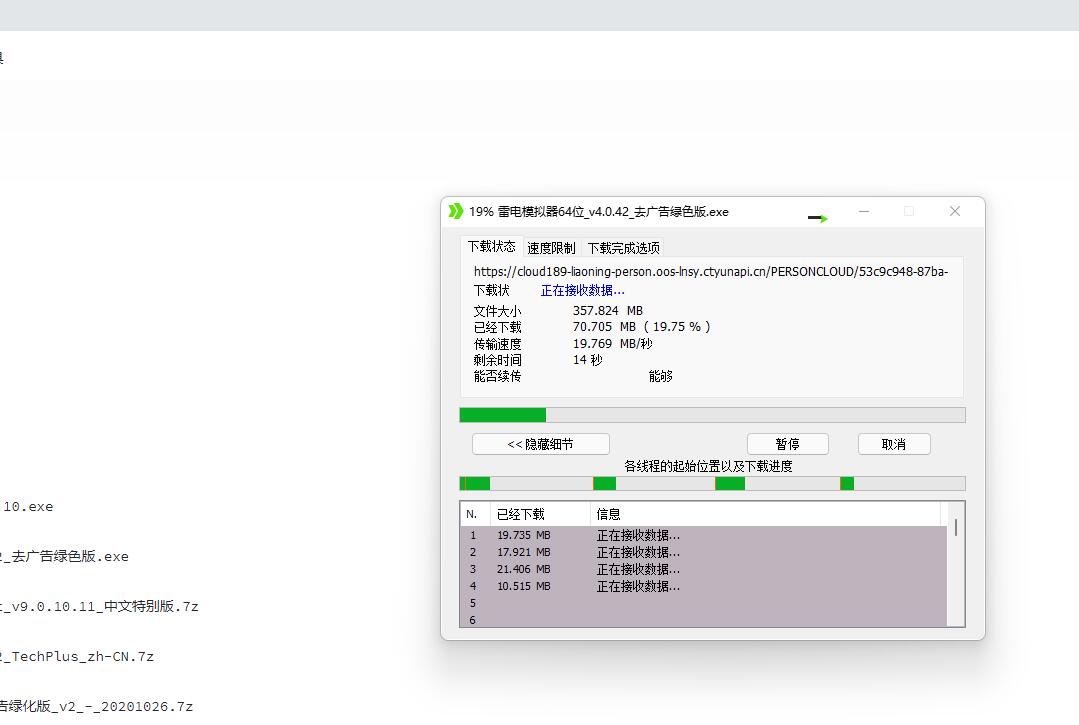1079x725 pixels.
Task: Click the N. column header
Action: coord(475,515)
